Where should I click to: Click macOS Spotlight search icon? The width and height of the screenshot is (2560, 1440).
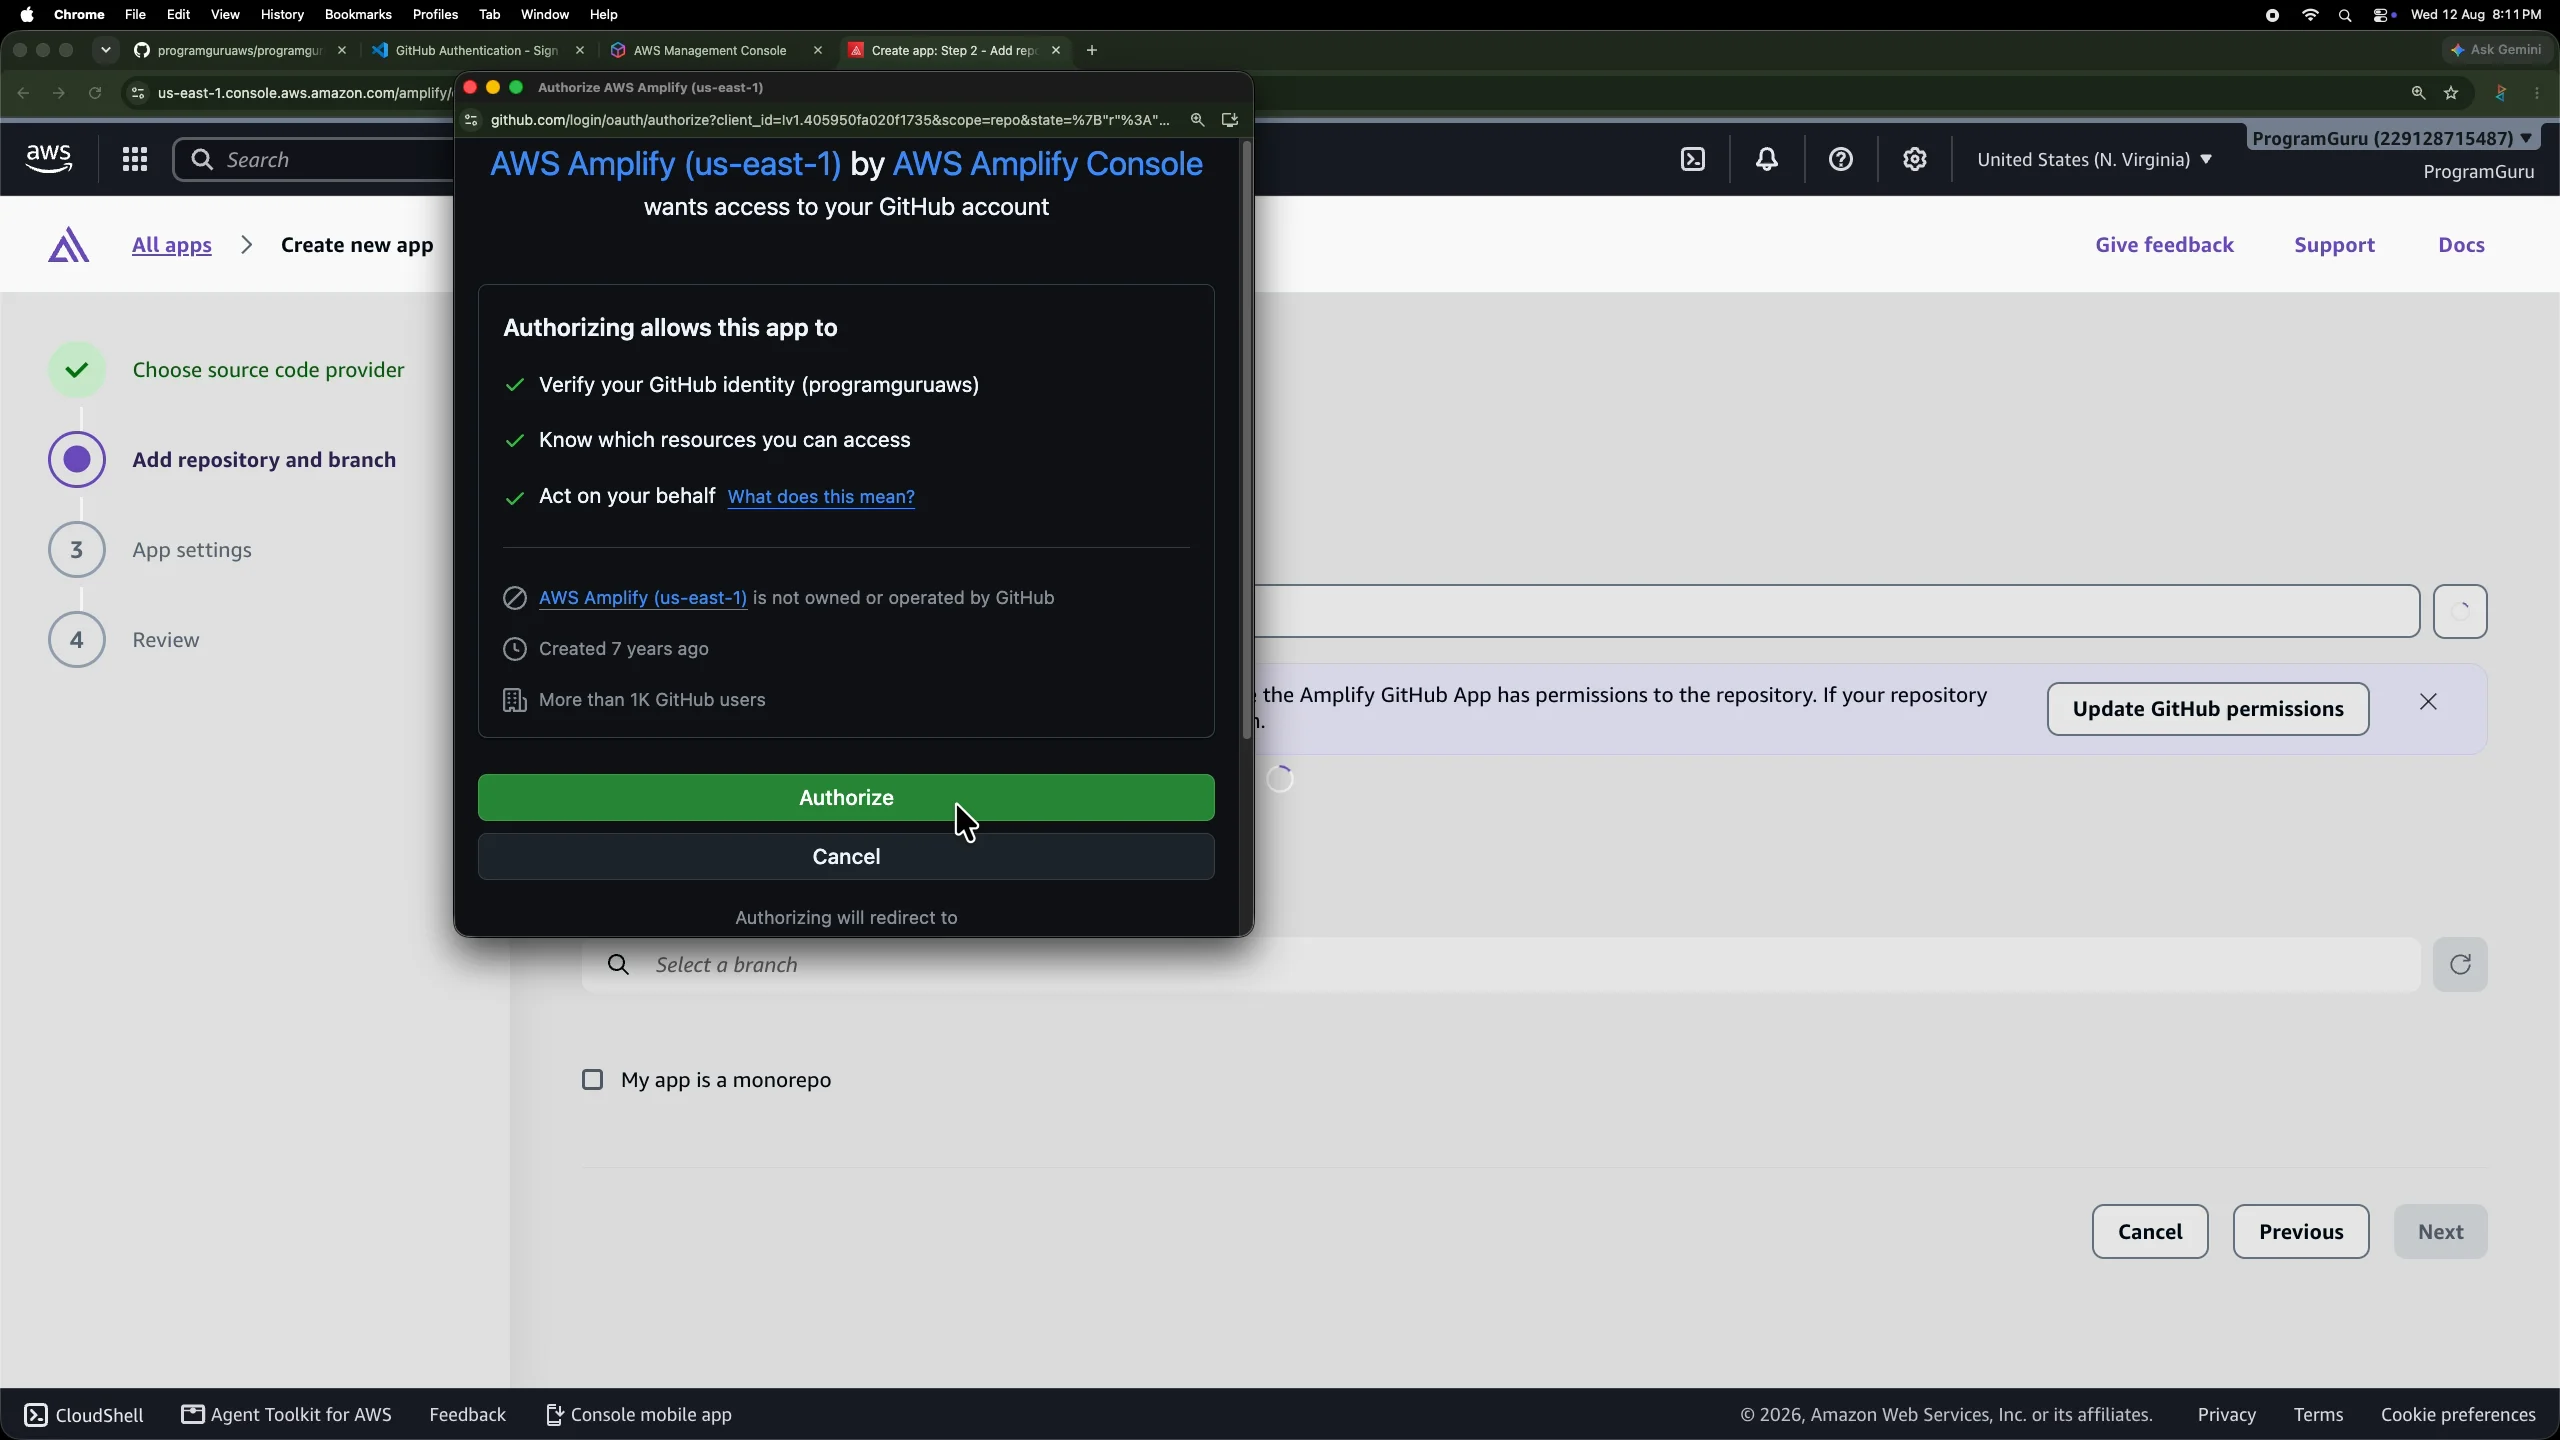click(2345, 15)
